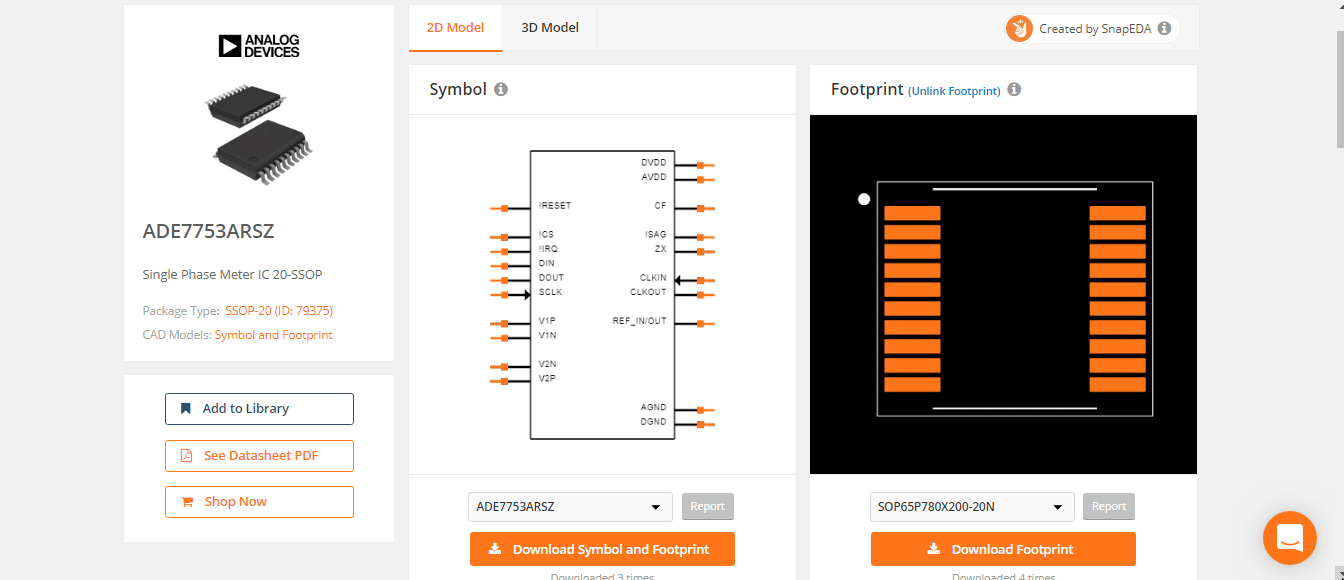This screenshot has height=580, width=1344.
Task: Click the info icon next to Footprint
Action: point(1014,89)
